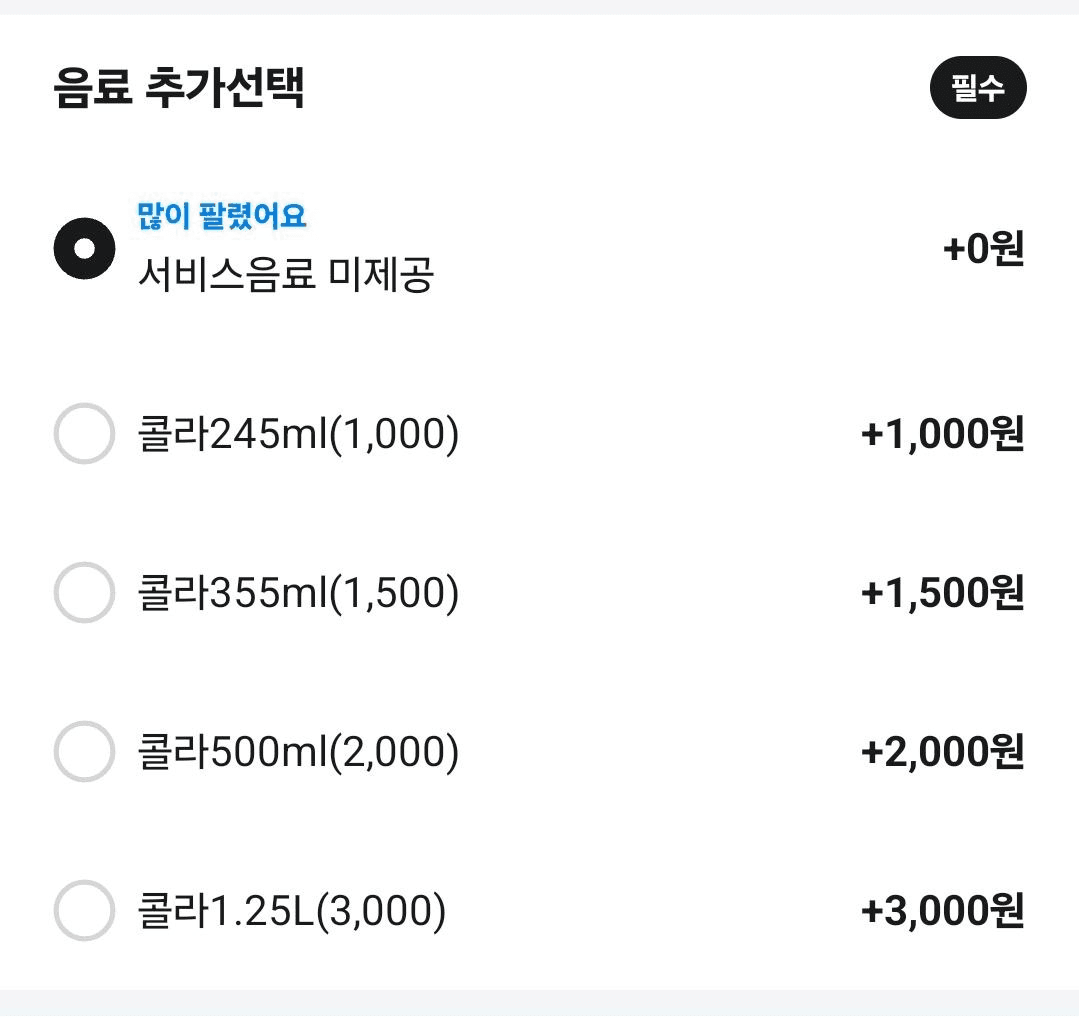
Task: Select the 콜라355ml radio button
Action: point(84,593)
